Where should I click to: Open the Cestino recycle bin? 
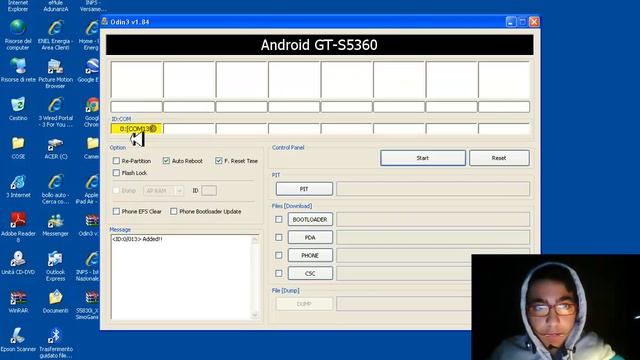pyautogui.click(x=18, y=109)
